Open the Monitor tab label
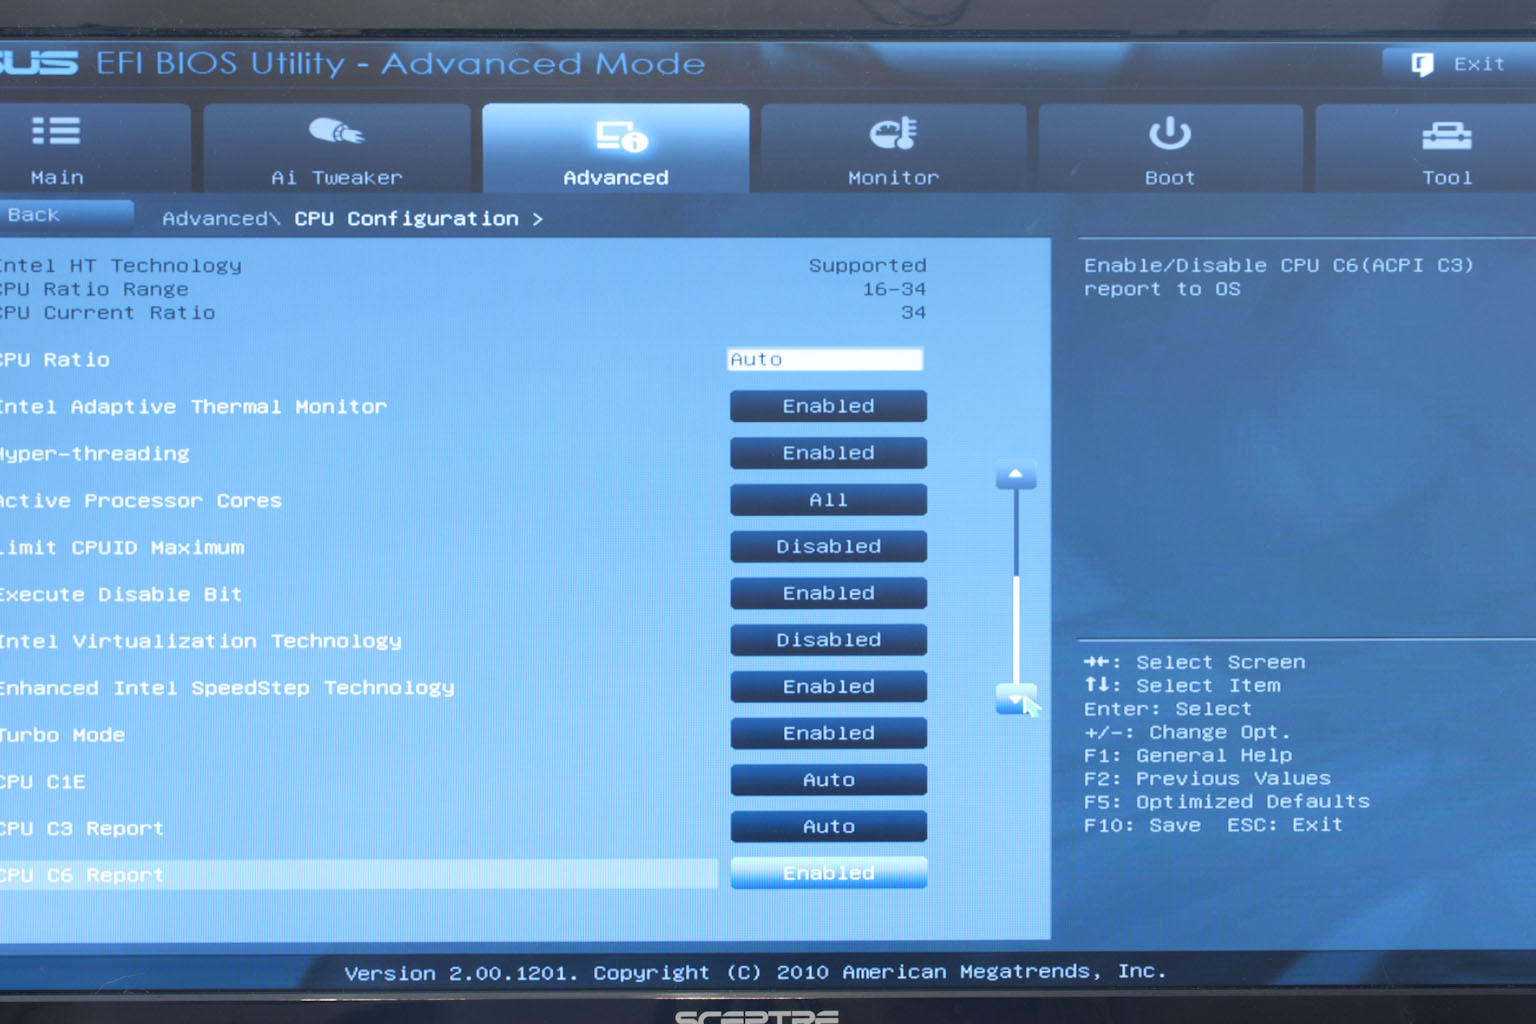The width and height of the screenshot is (1536, 1024). tap(893, 178)
